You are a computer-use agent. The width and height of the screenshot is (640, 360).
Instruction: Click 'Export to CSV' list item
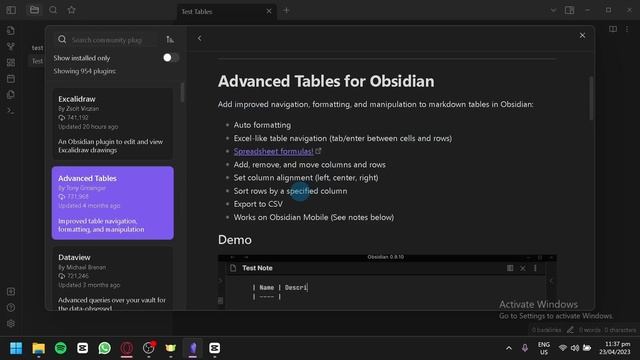tap(258, 204)
